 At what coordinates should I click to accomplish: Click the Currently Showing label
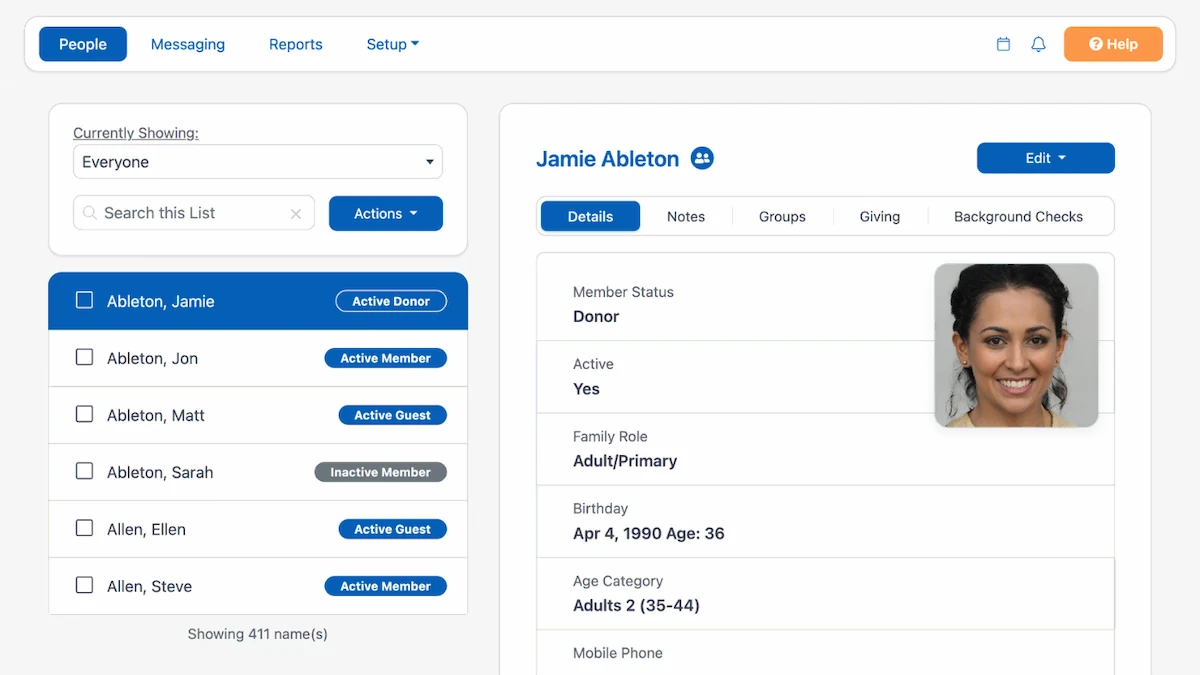(x=136, y=133)
